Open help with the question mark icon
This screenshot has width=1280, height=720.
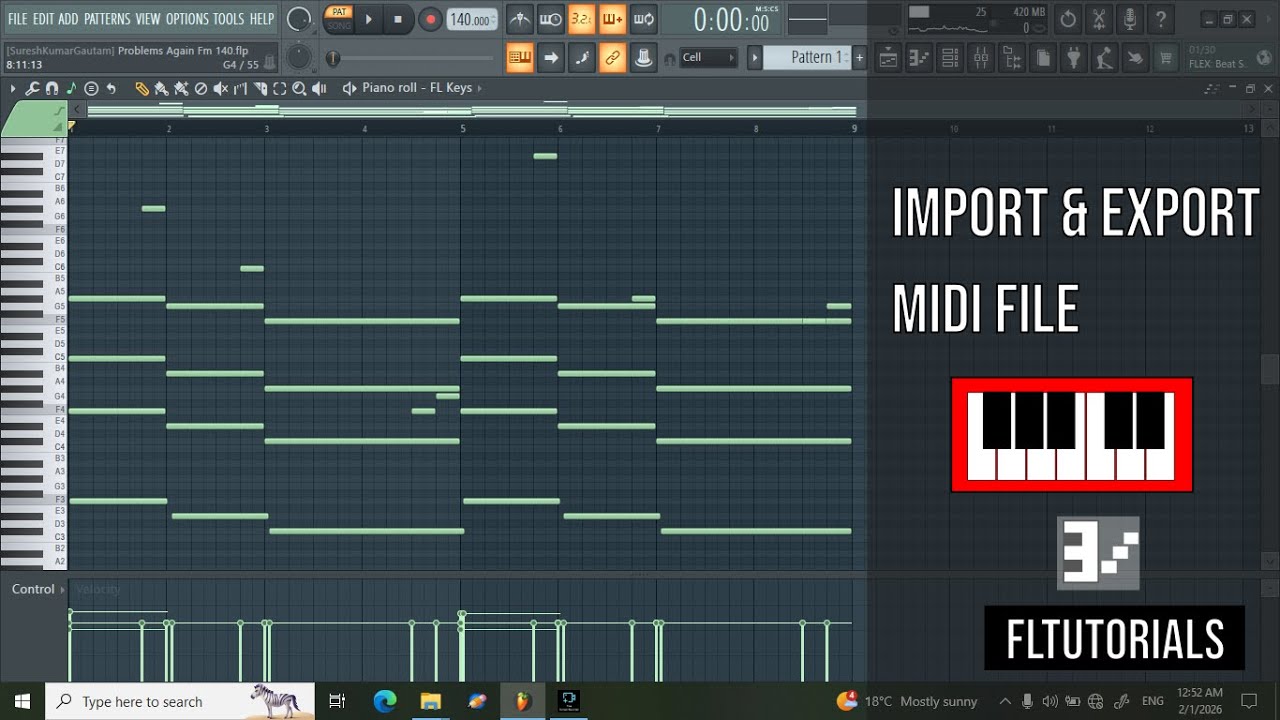[x=1160, y=19]
